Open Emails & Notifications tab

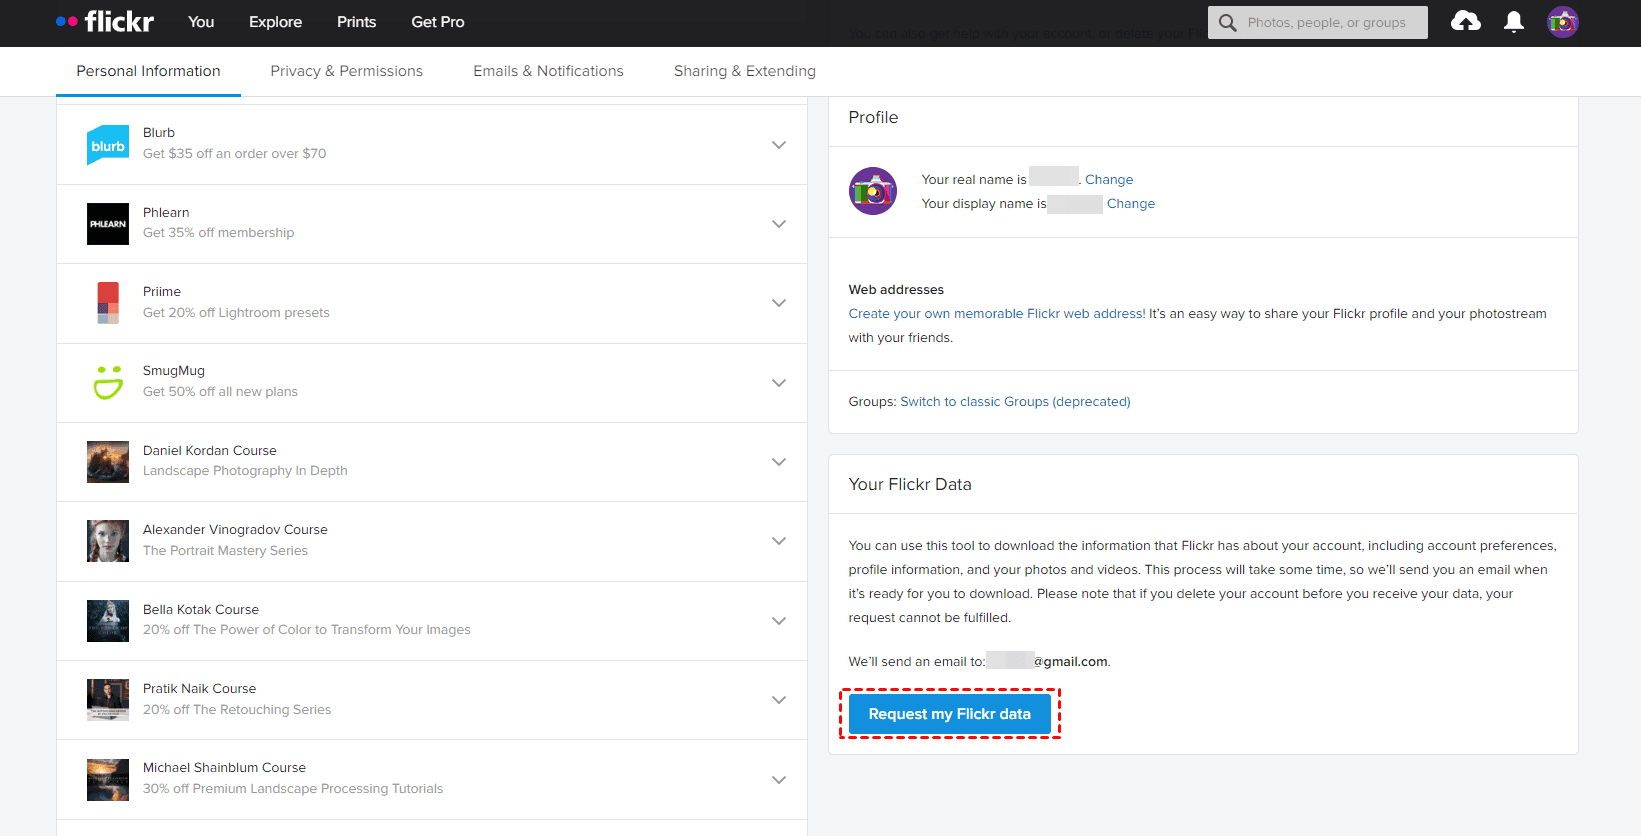point(548,71)
